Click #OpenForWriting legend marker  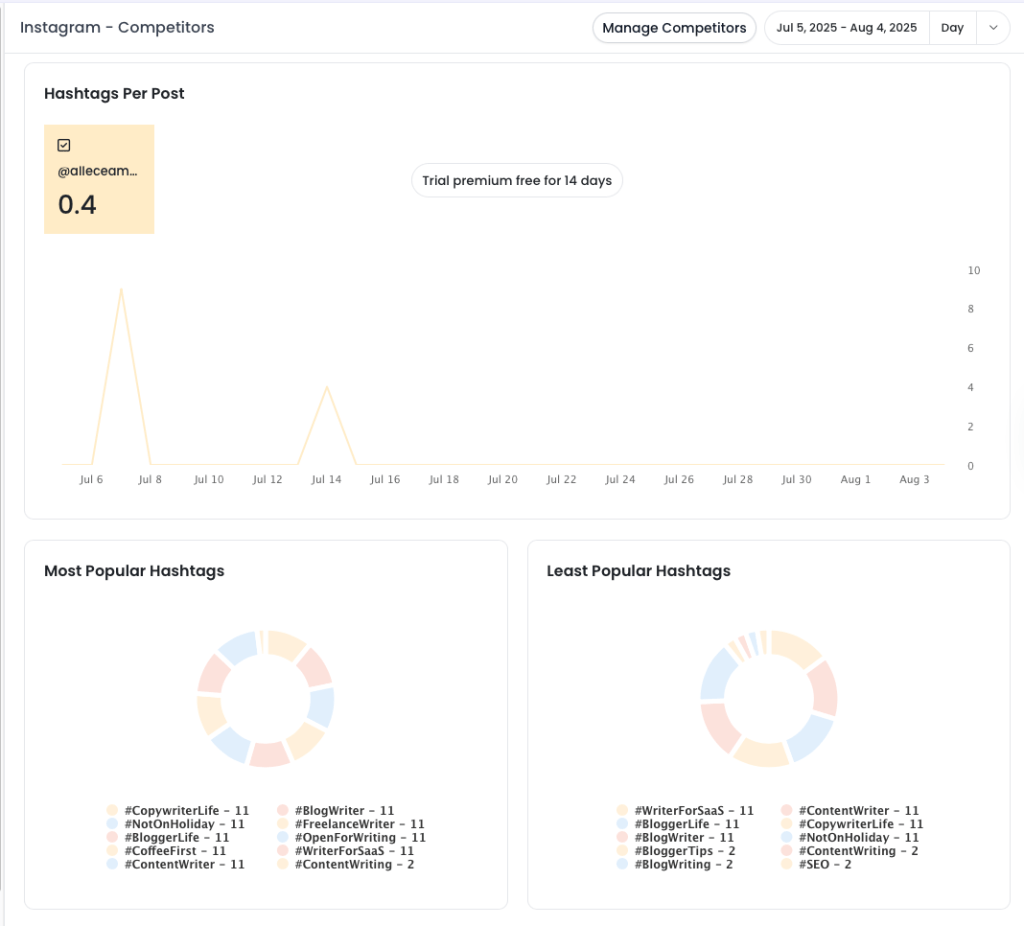[283, 838]
